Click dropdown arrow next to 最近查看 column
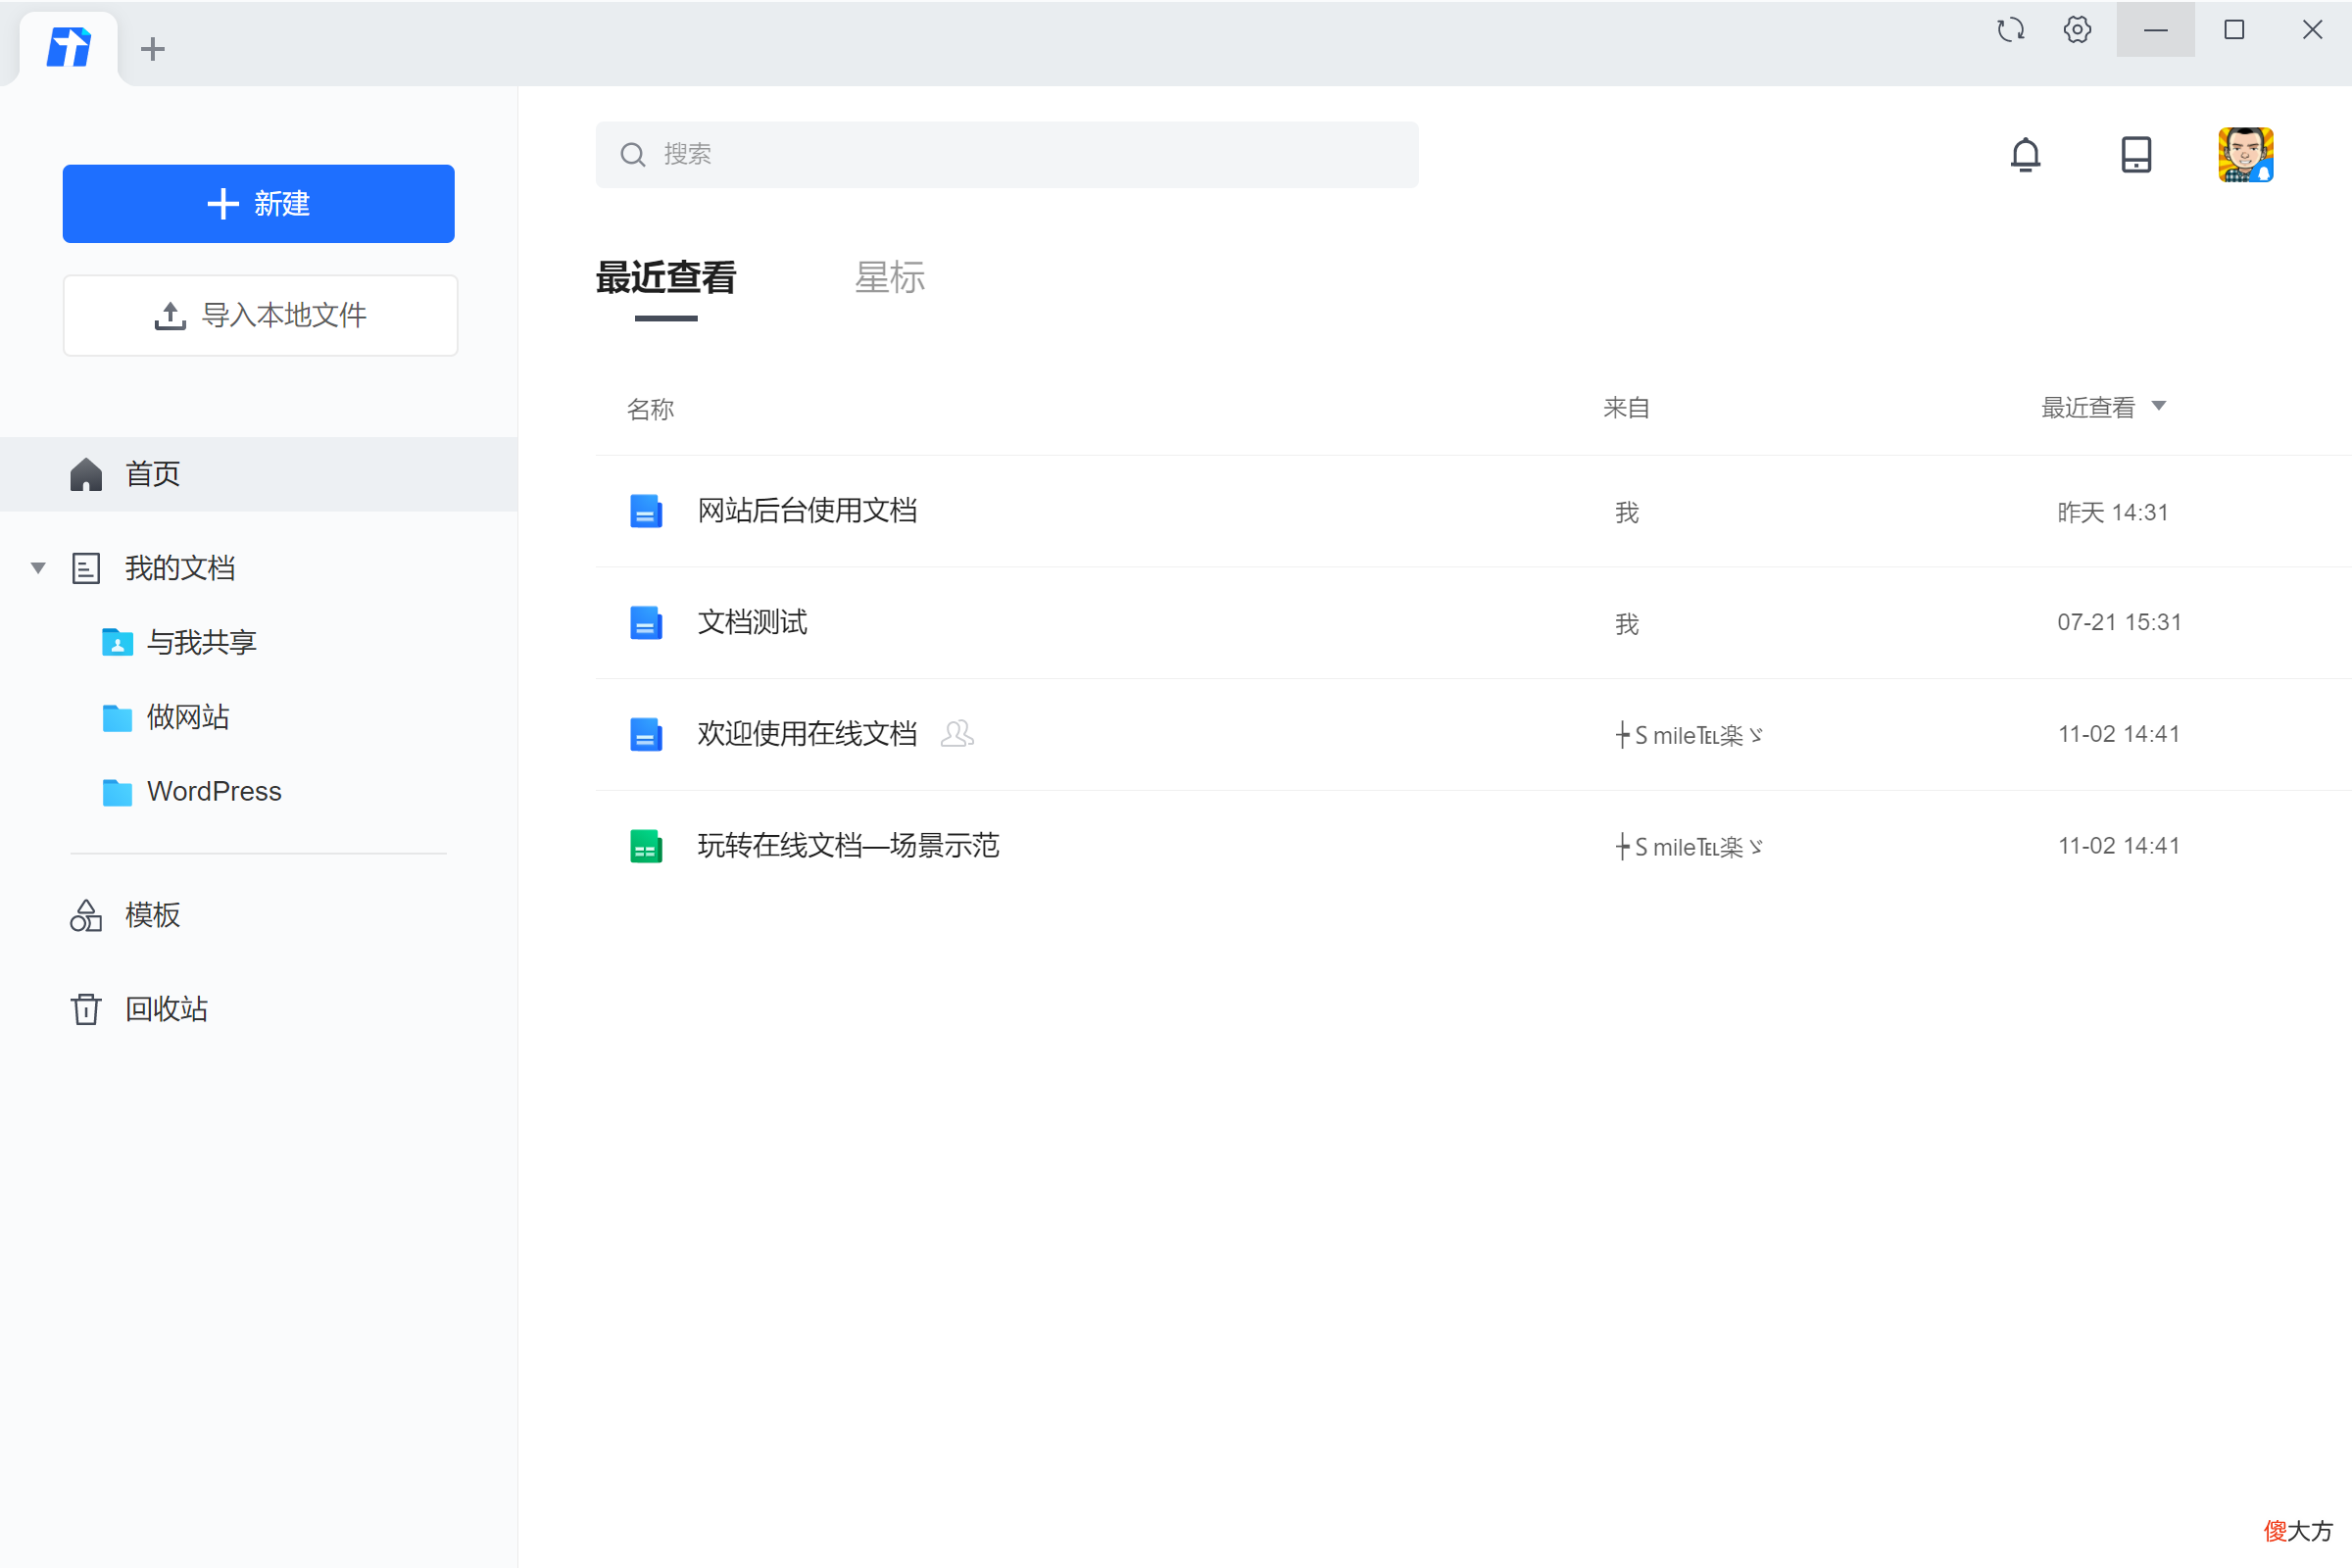 pyautogui.click(x=2158, y=406)
